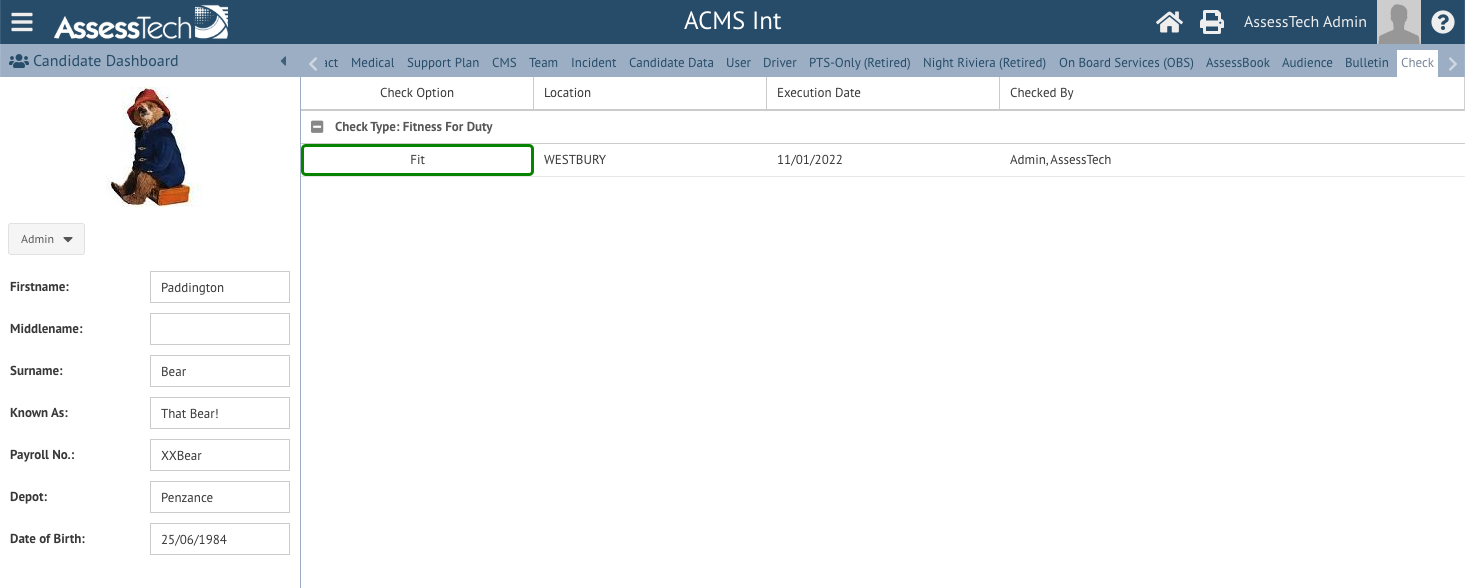Click the Date of Birth field
Image resolution: width=1465 pixels, height=588 pixels.
(219, 539)
